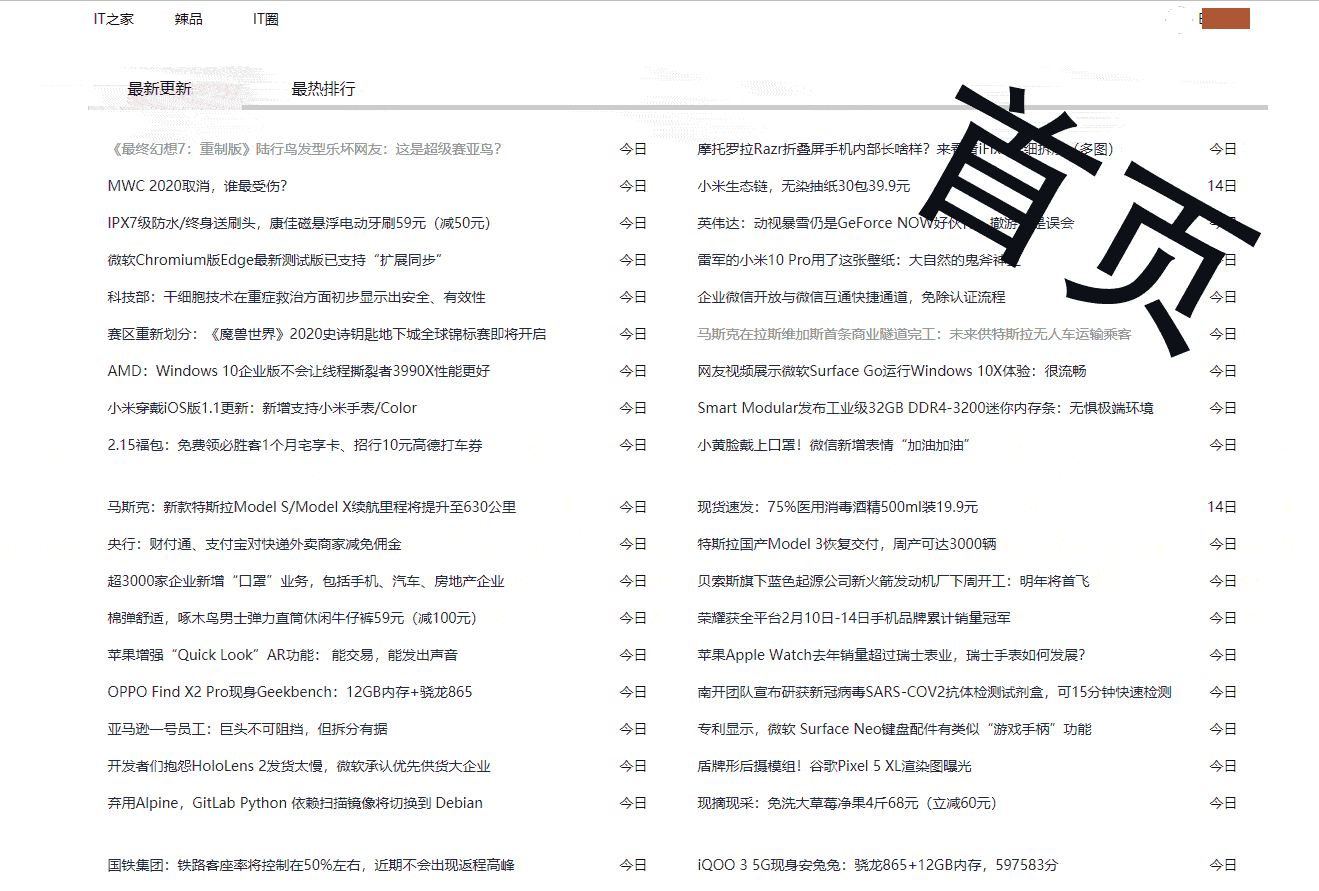Click the orange button at top right

coord(1224,18)
